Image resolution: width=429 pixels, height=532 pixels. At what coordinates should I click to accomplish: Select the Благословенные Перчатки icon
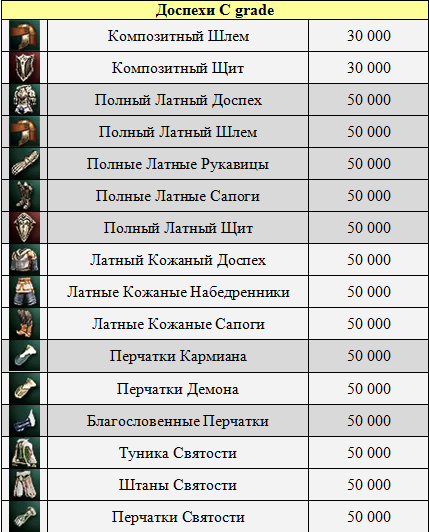[24, 421]
